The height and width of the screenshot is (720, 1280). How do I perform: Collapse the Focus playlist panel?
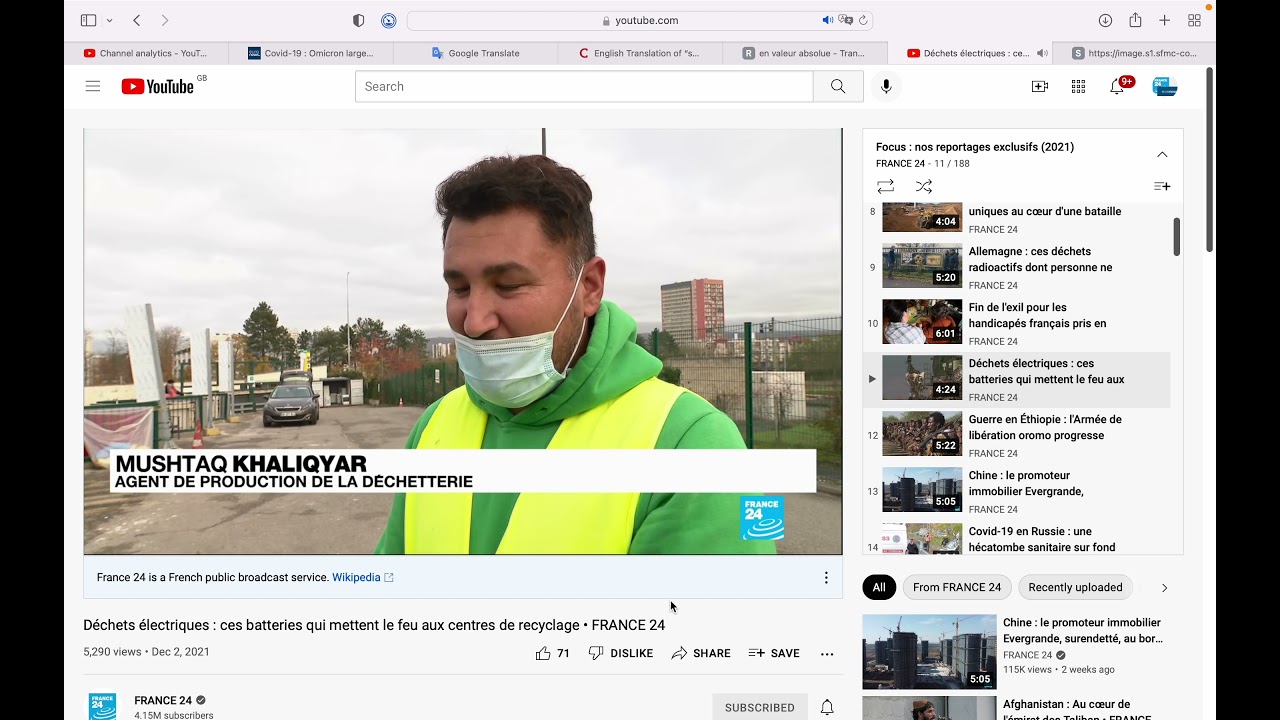point(1162,154)
